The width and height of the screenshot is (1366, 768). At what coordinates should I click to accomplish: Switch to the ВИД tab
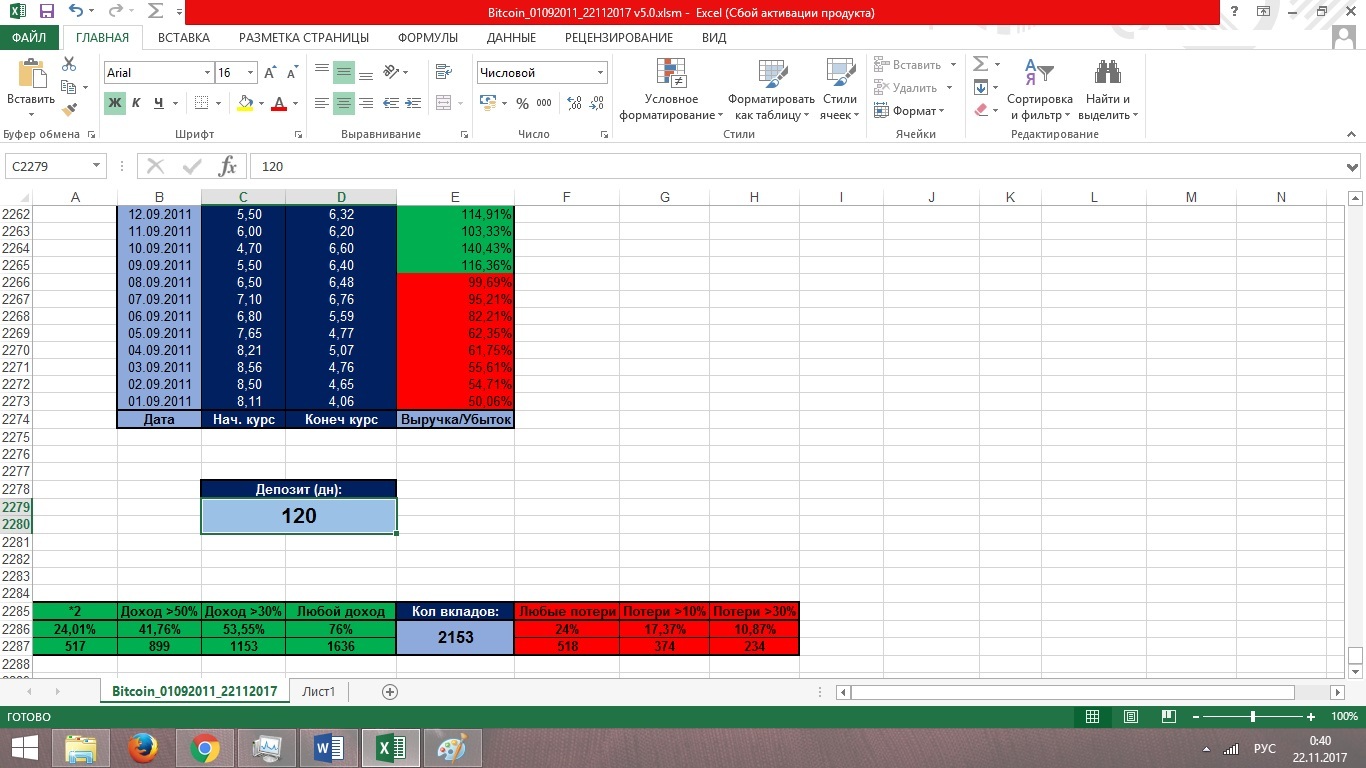point(714,38)
